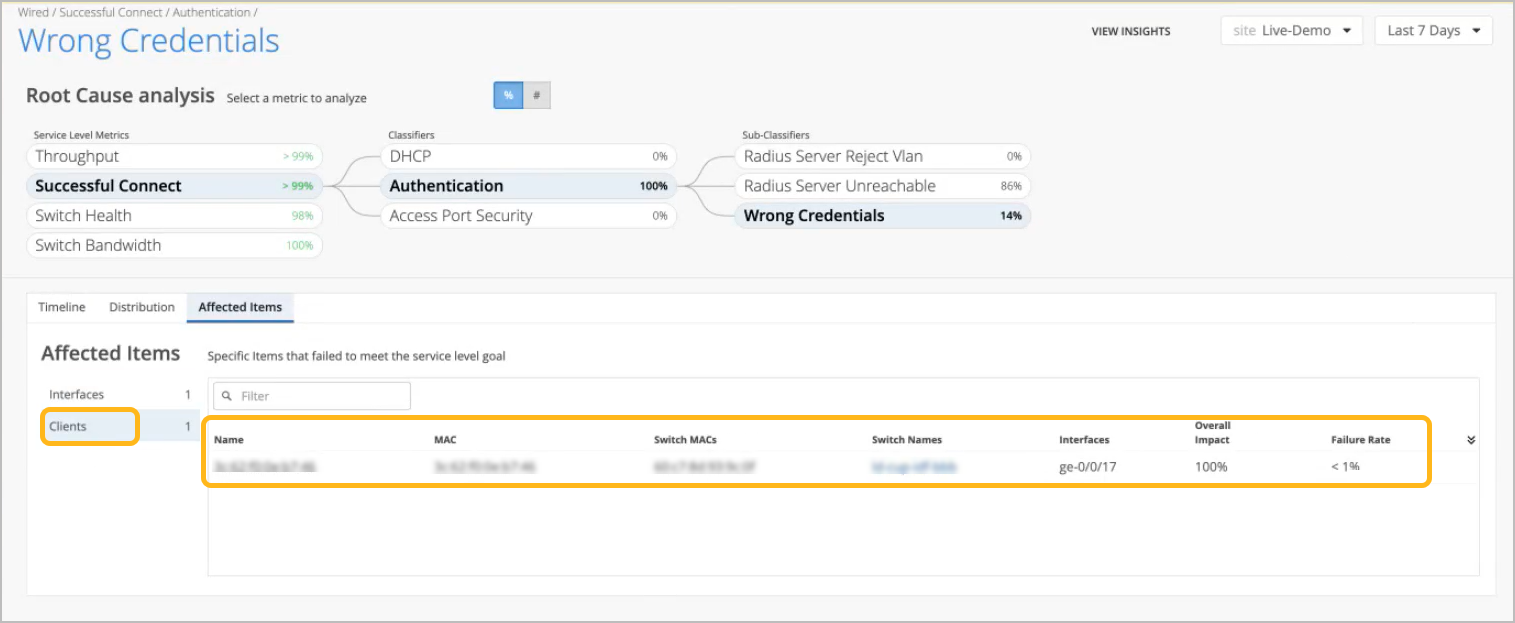Select the Throughput service level metric
Image resolution: width=1515 pixels, height=623 pixels.
(x=174, y=156)
